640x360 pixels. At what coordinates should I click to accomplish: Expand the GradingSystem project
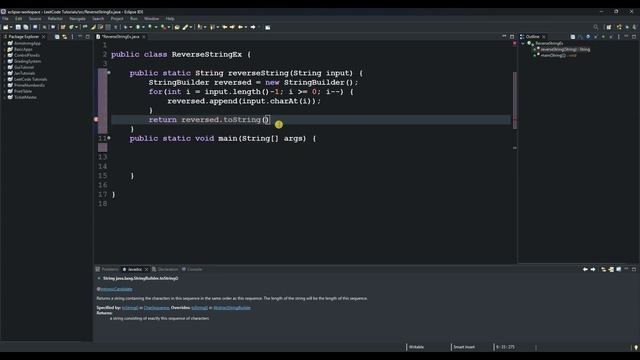click(4, 61)
